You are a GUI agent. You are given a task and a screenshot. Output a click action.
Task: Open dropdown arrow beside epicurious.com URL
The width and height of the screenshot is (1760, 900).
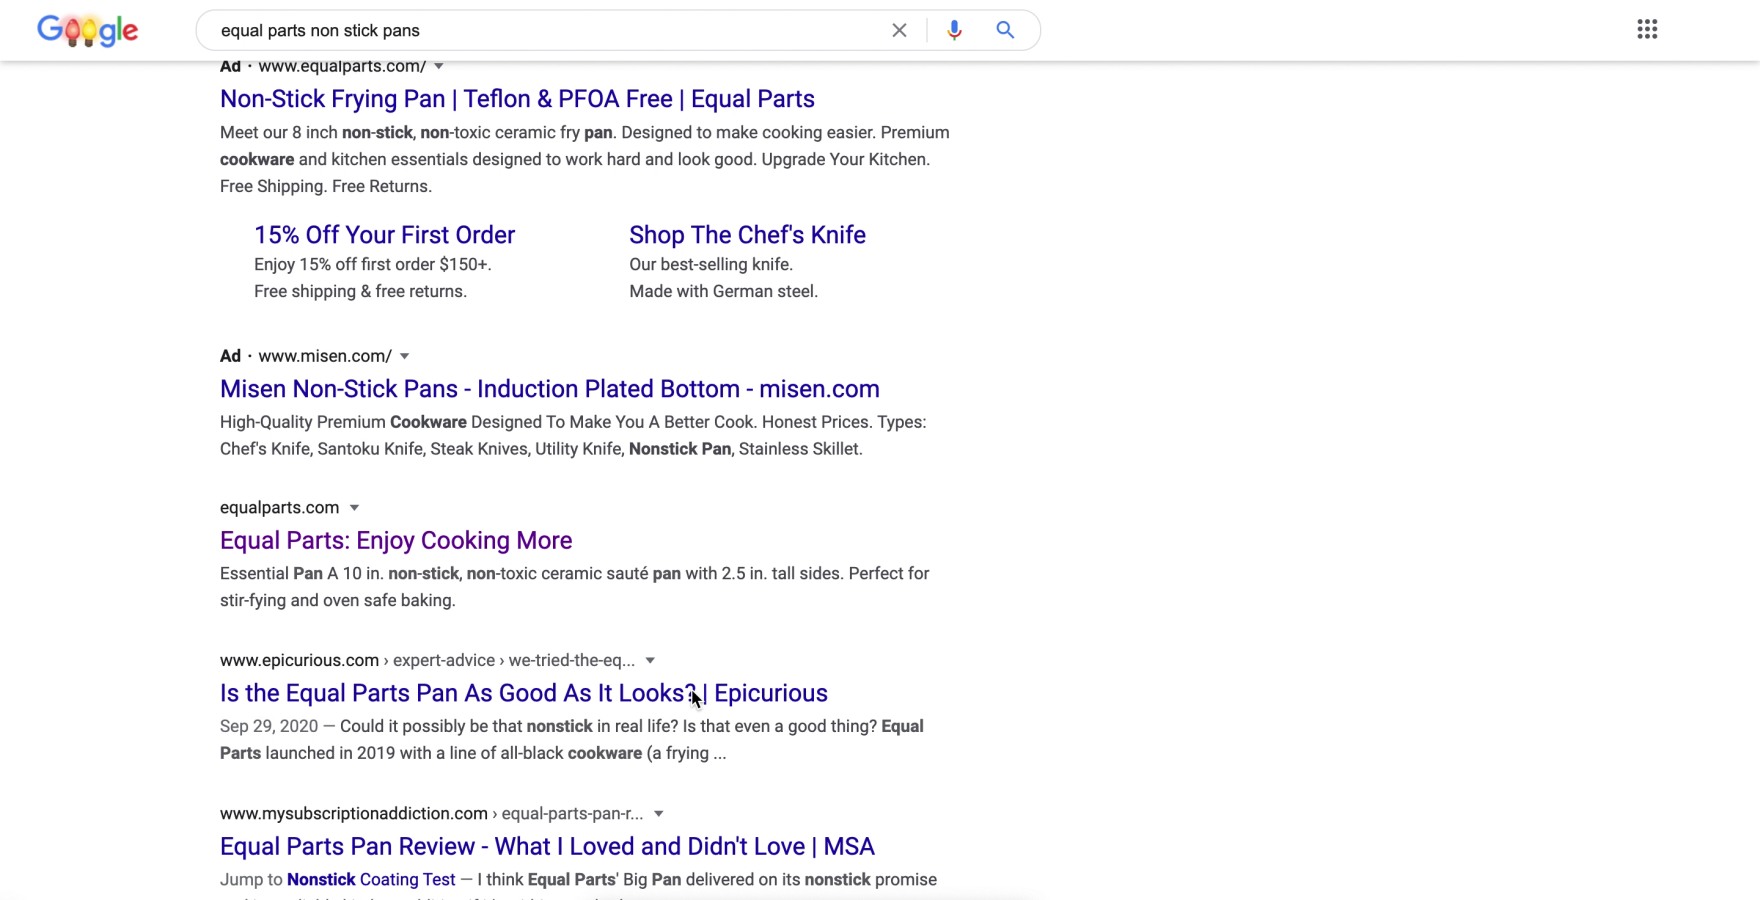pos(650,661)
